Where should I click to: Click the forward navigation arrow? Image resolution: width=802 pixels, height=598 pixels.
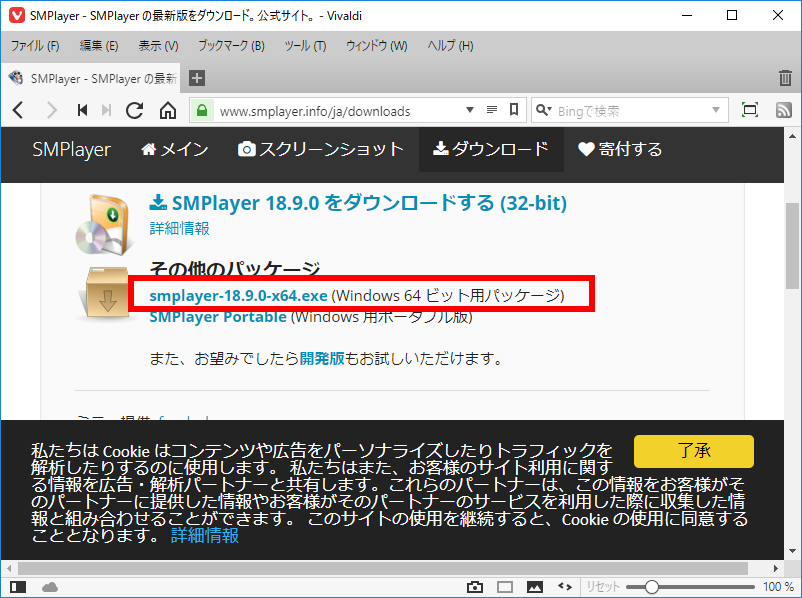[x=51, y=110]
